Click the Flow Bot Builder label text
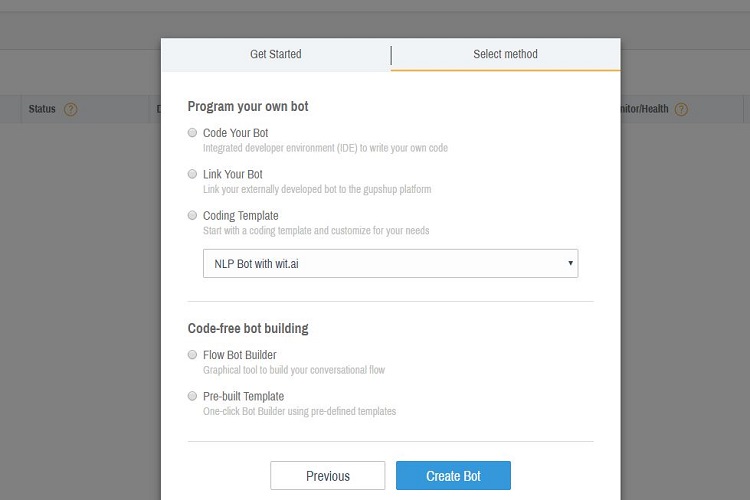 pyautogui.click(x=240, y=355)
